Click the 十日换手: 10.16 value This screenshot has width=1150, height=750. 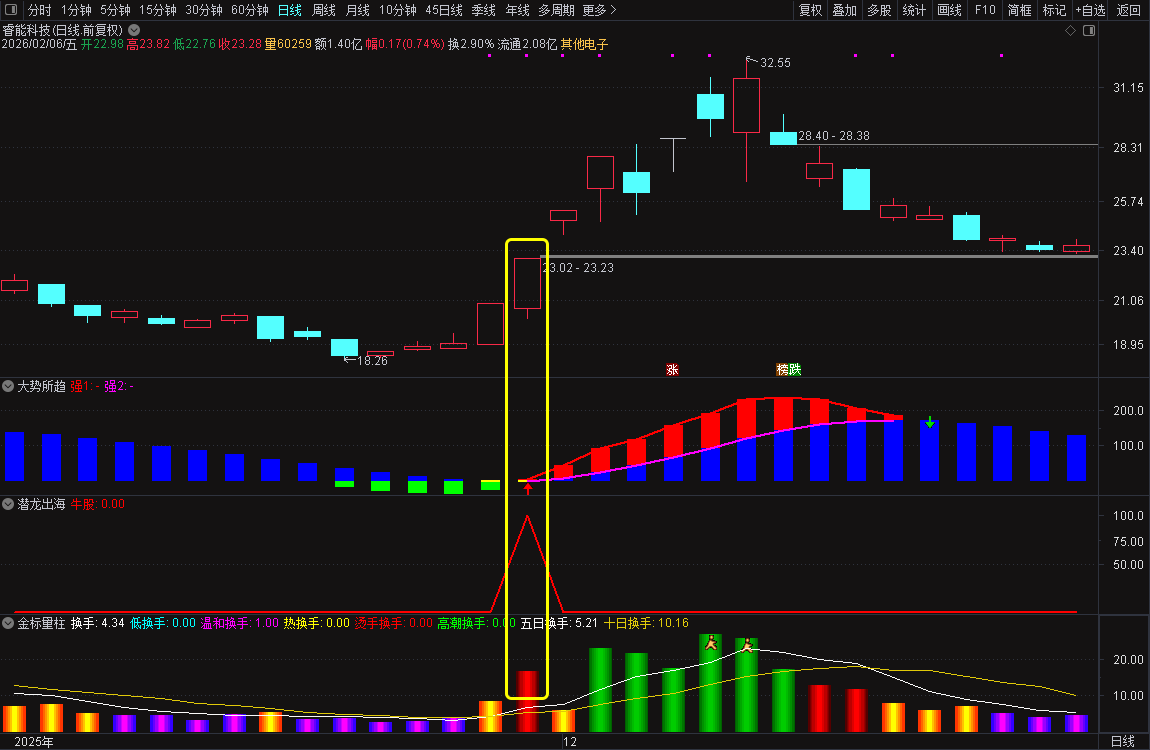646,623
